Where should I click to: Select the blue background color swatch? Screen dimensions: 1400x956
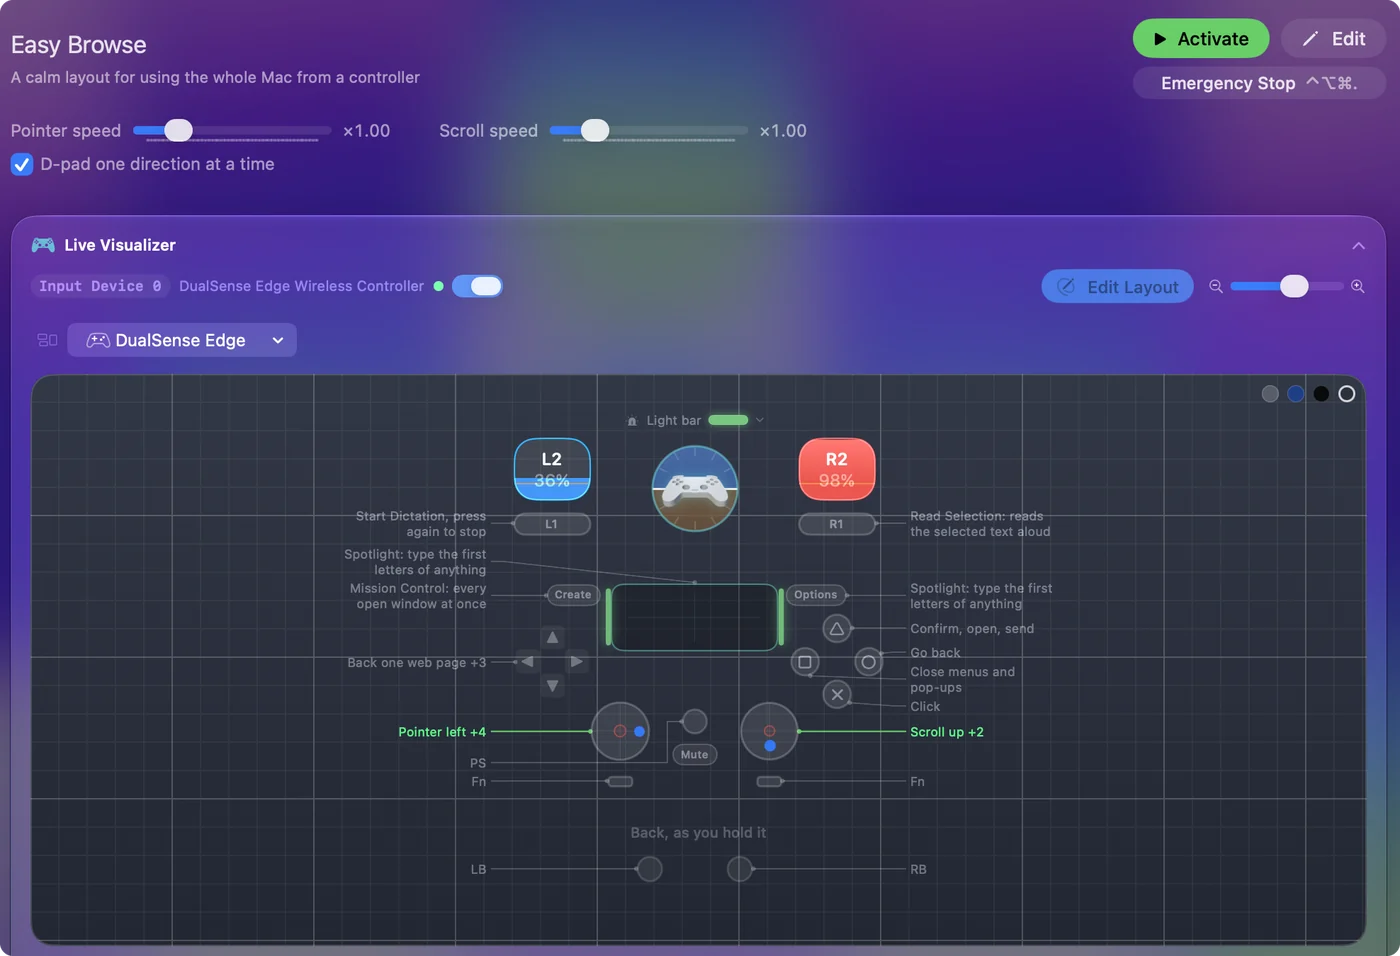click(1296, 394)
